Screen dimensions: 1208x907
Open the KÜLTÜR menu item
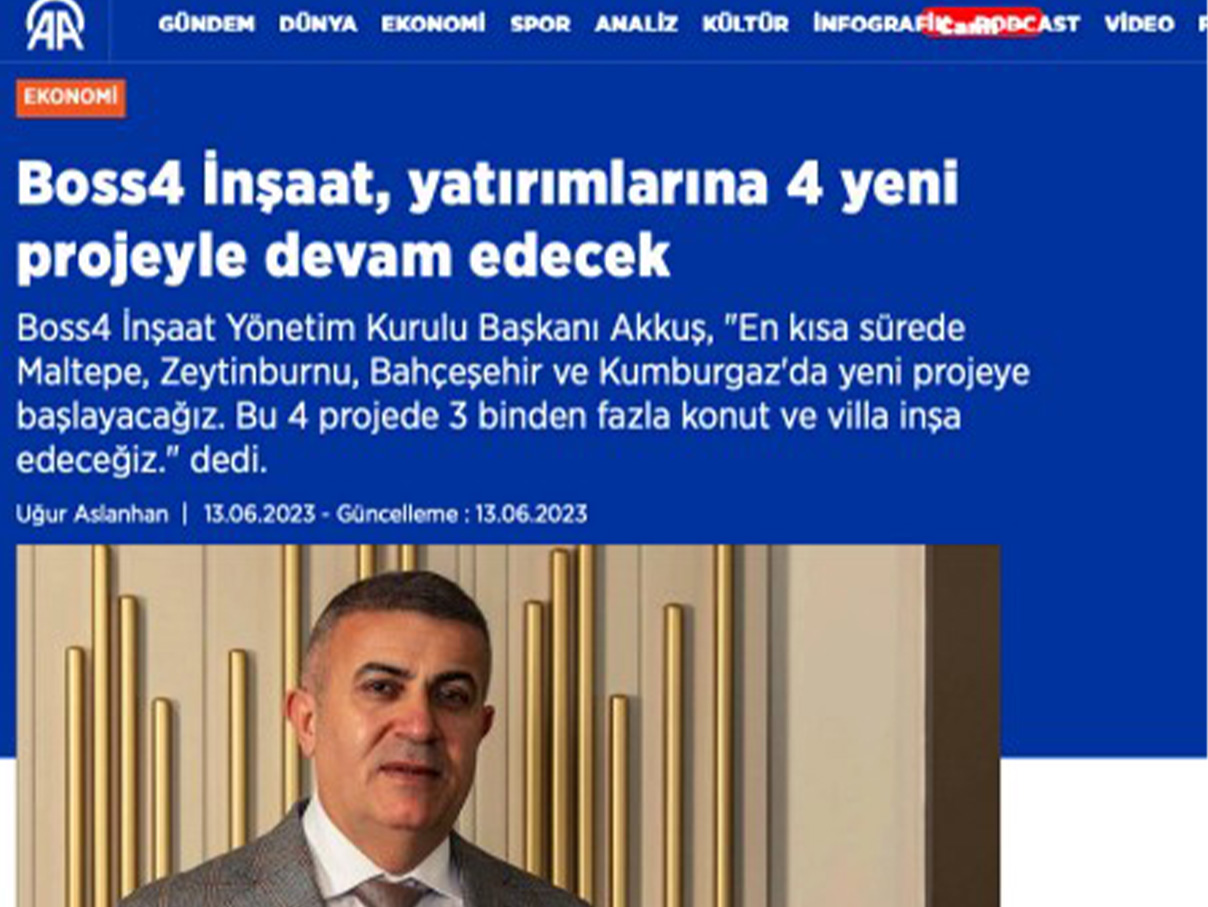click(745, 24)
